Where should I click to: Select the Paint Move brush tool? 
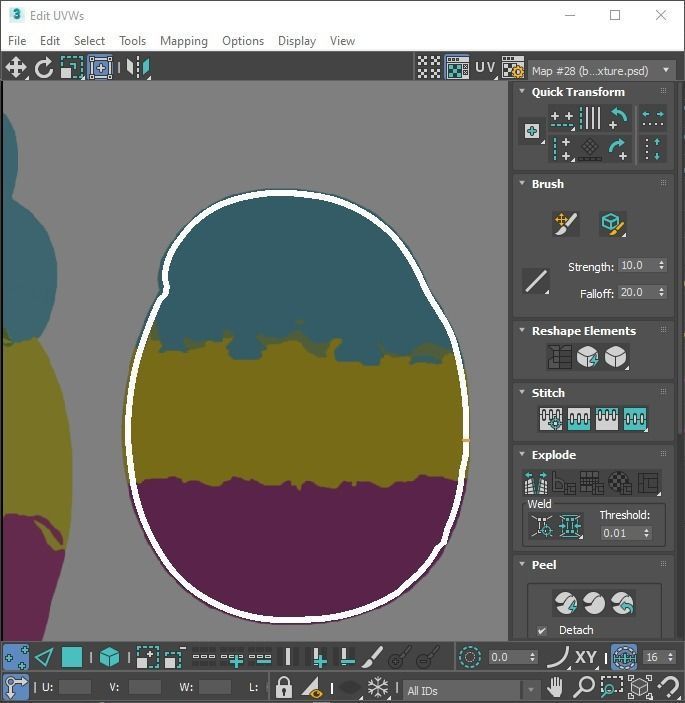tap(566, 223)
